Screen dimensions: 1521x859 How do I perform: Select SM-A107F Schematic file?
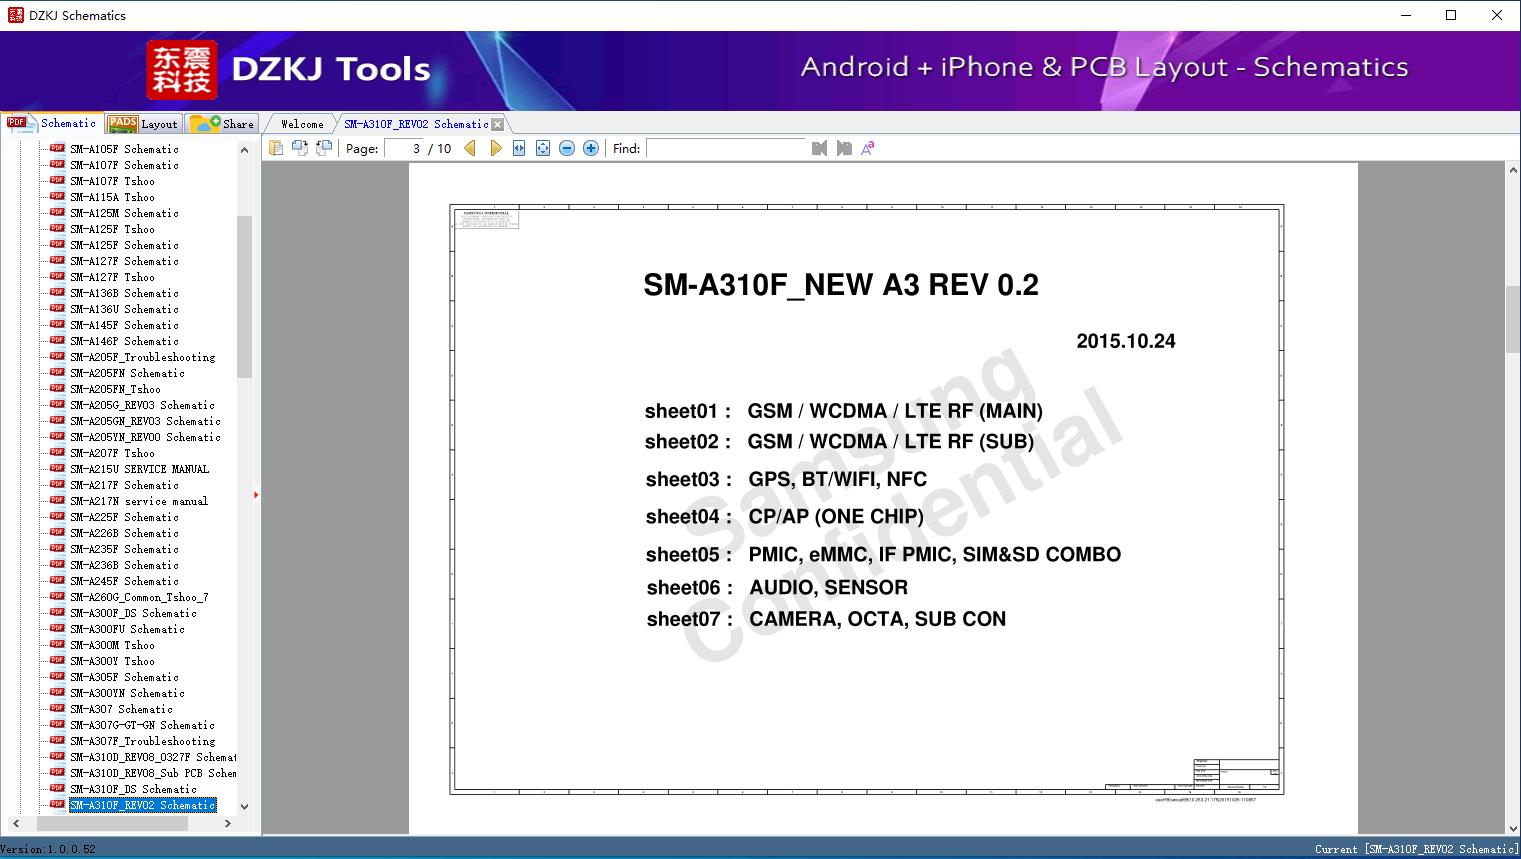coord(124,165)
